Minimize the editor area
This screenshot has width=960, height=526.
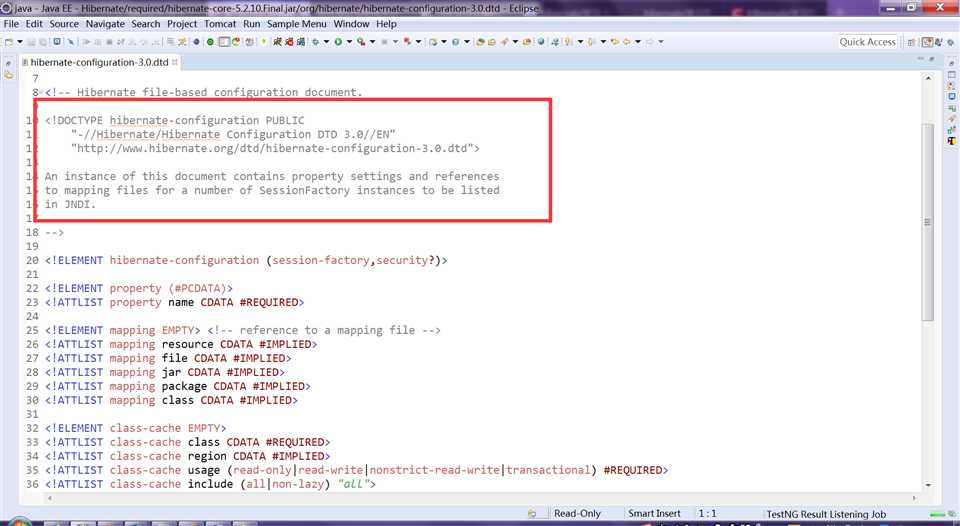click(920, 59)
